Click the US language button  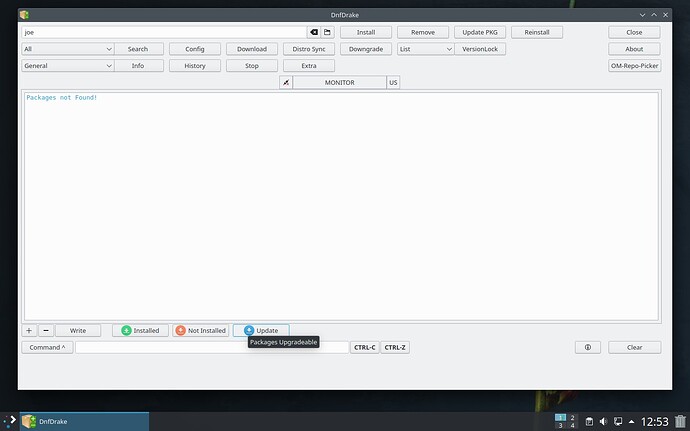[x=393, y=82]
